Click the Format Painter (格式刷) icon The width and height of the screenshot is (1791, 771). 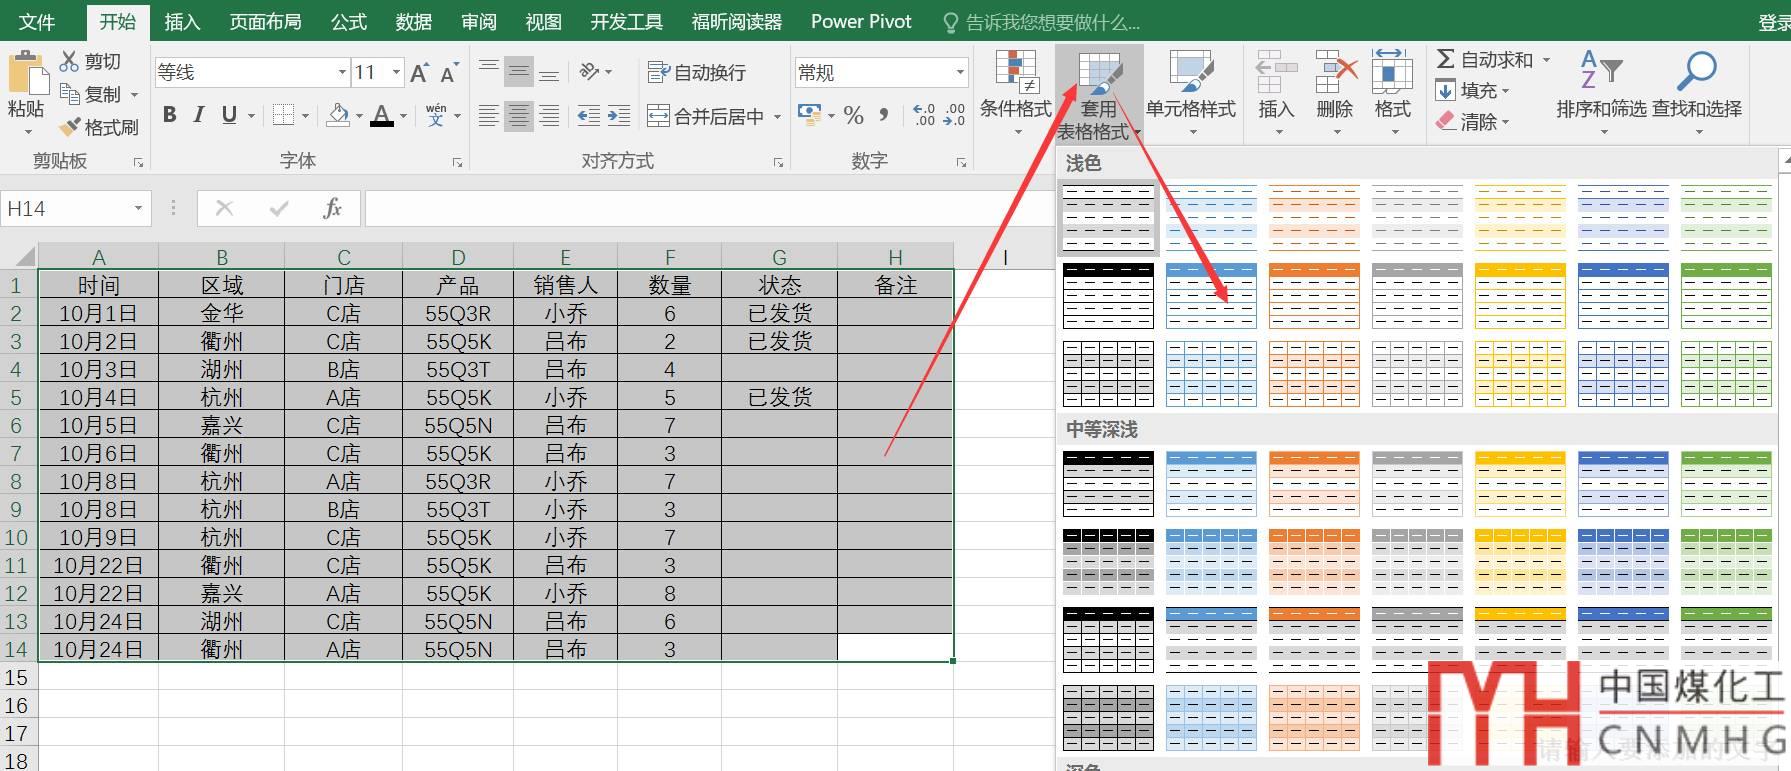point(70,127)
